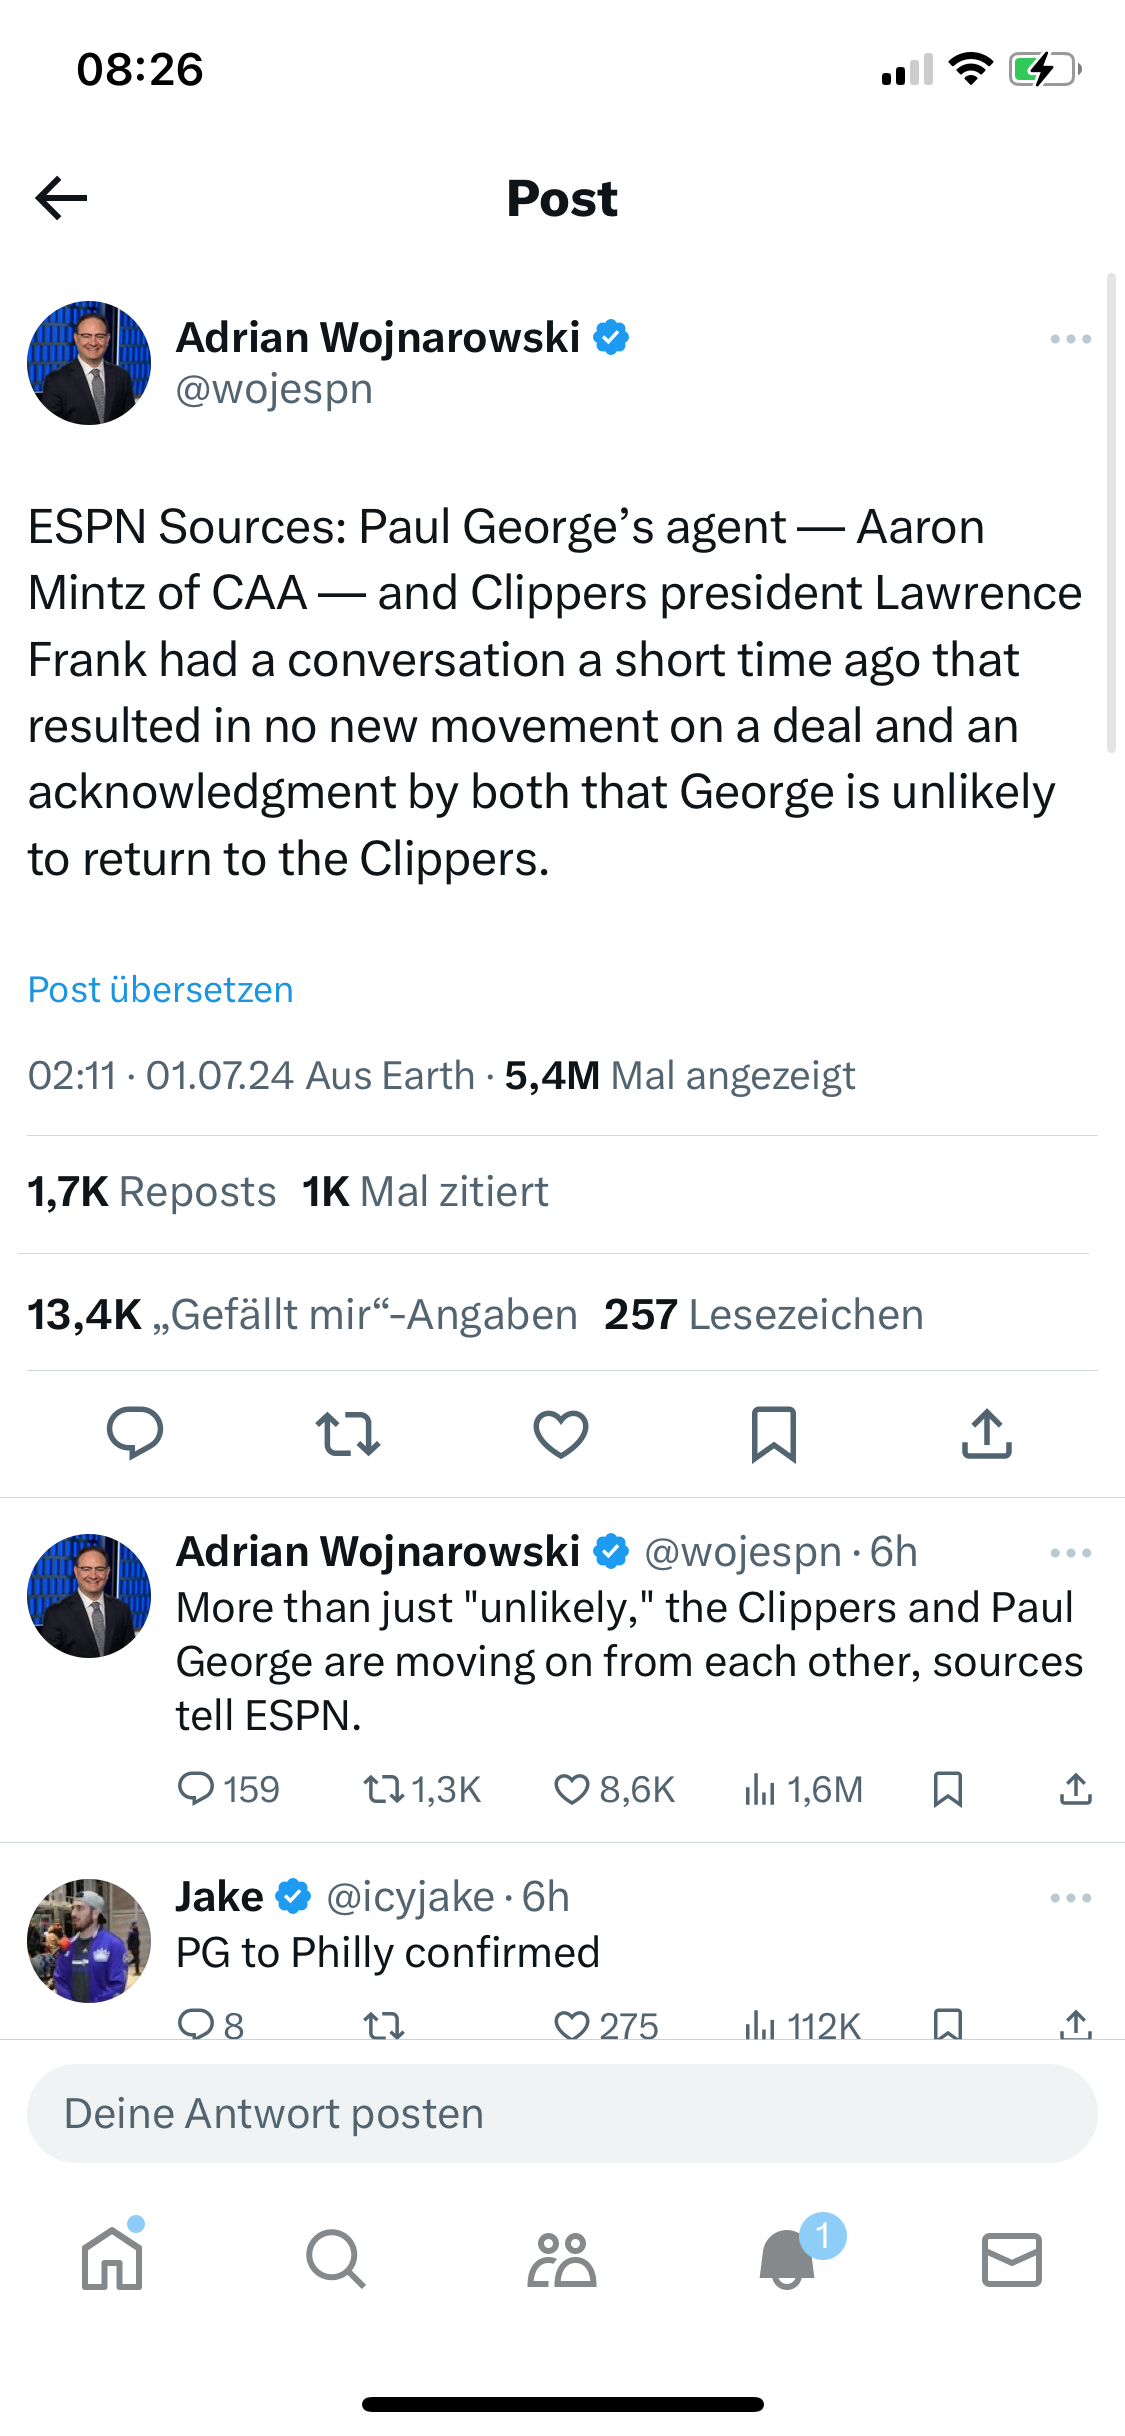Click the "Post übersetzen" link
The image size is (1125, 2436).
(x=161, y=989)
